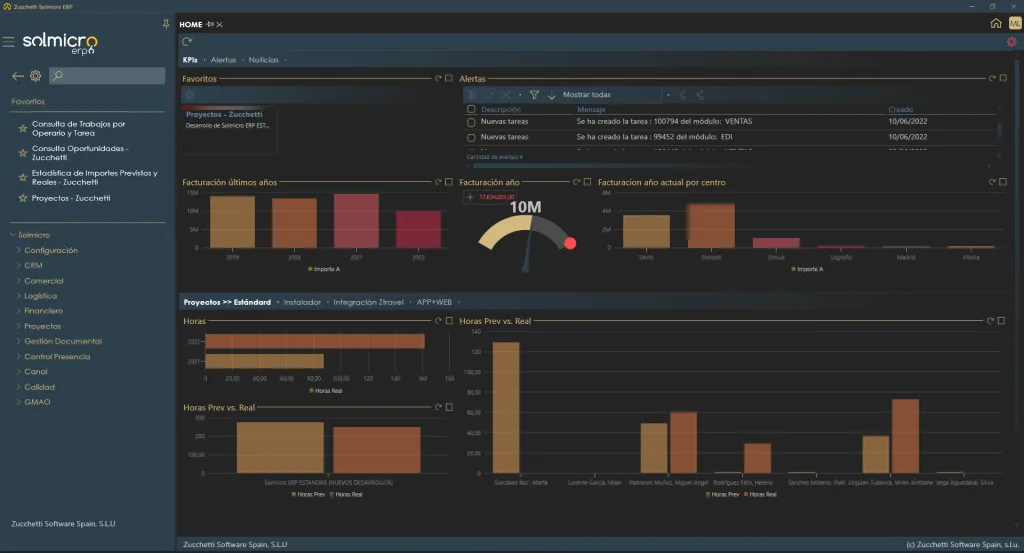Maximize the Horas panel
This screenshot has width=1024, height=553.
[449, 321]
